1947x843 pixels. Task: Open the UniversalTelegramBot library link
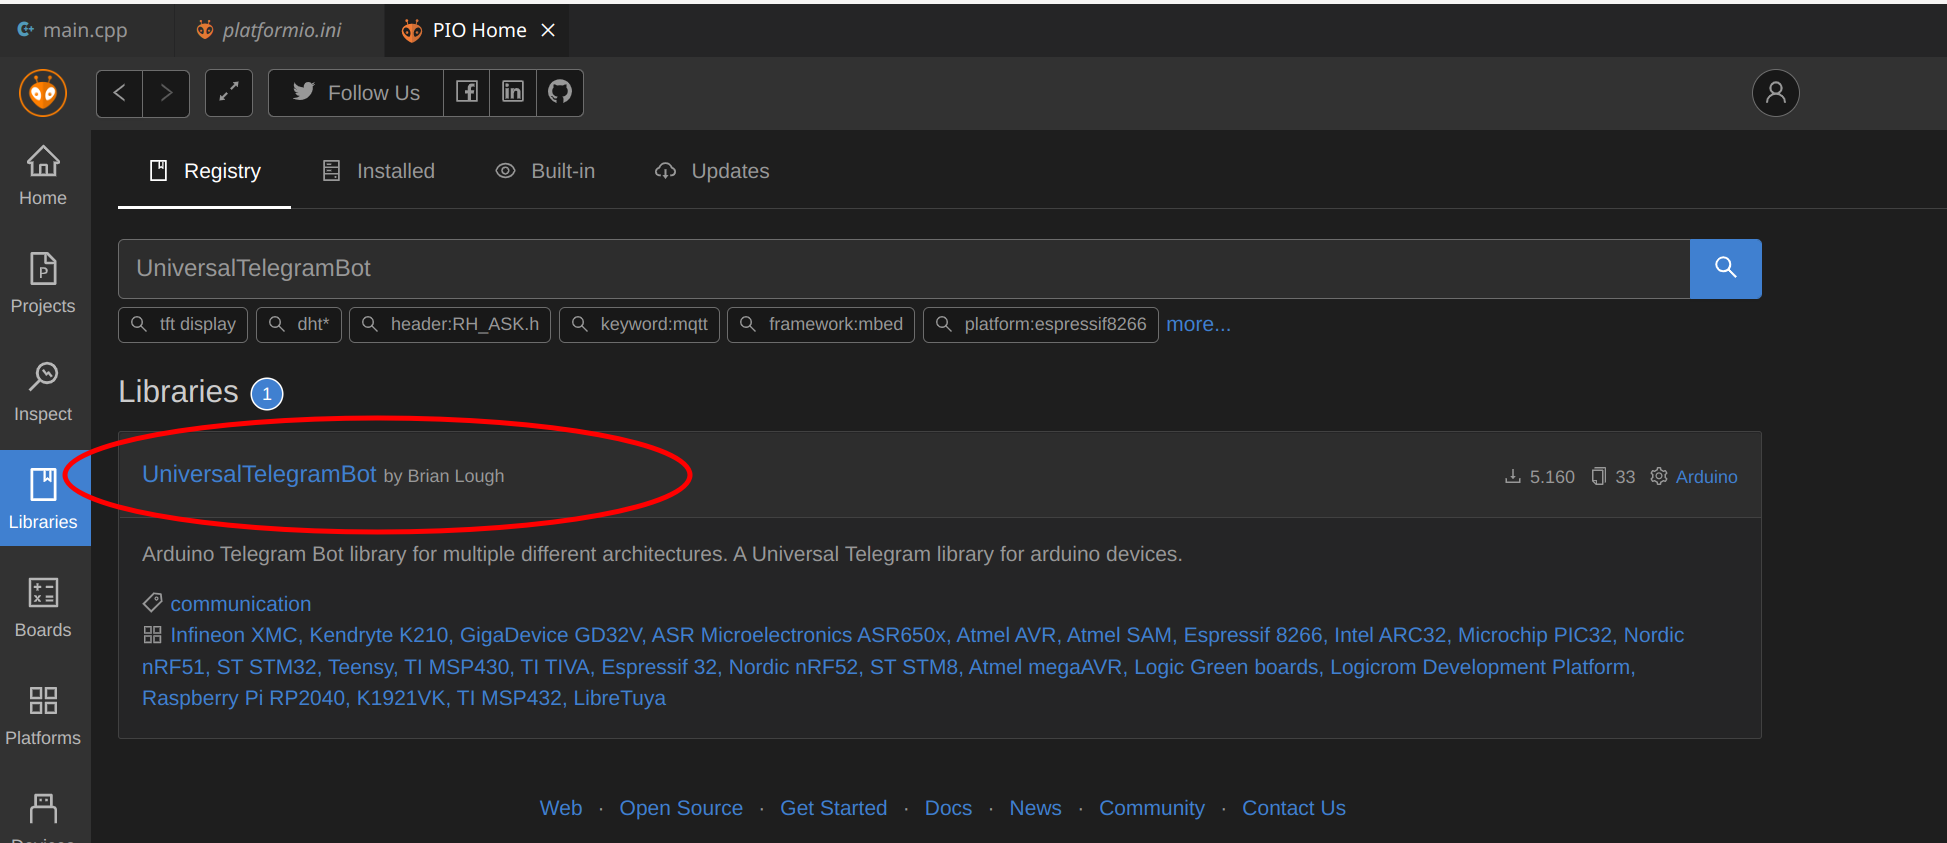coord(259,474)
